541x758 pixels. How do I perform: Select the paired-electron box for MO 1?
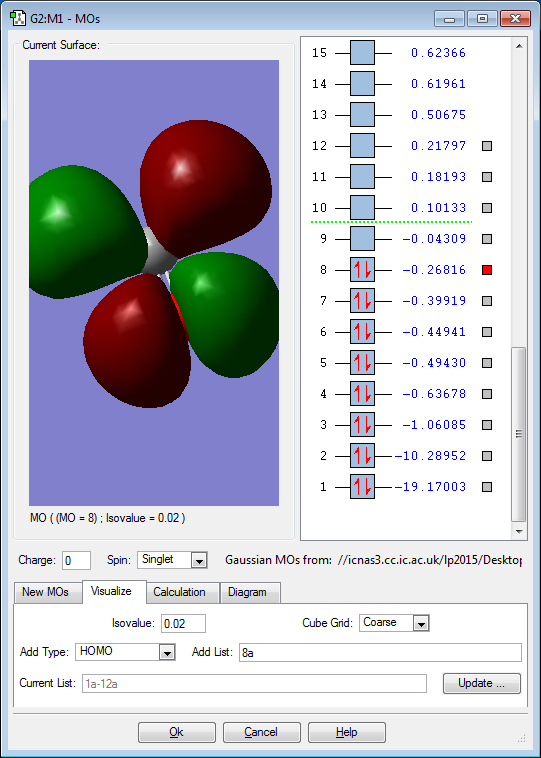tap(362, 487)
